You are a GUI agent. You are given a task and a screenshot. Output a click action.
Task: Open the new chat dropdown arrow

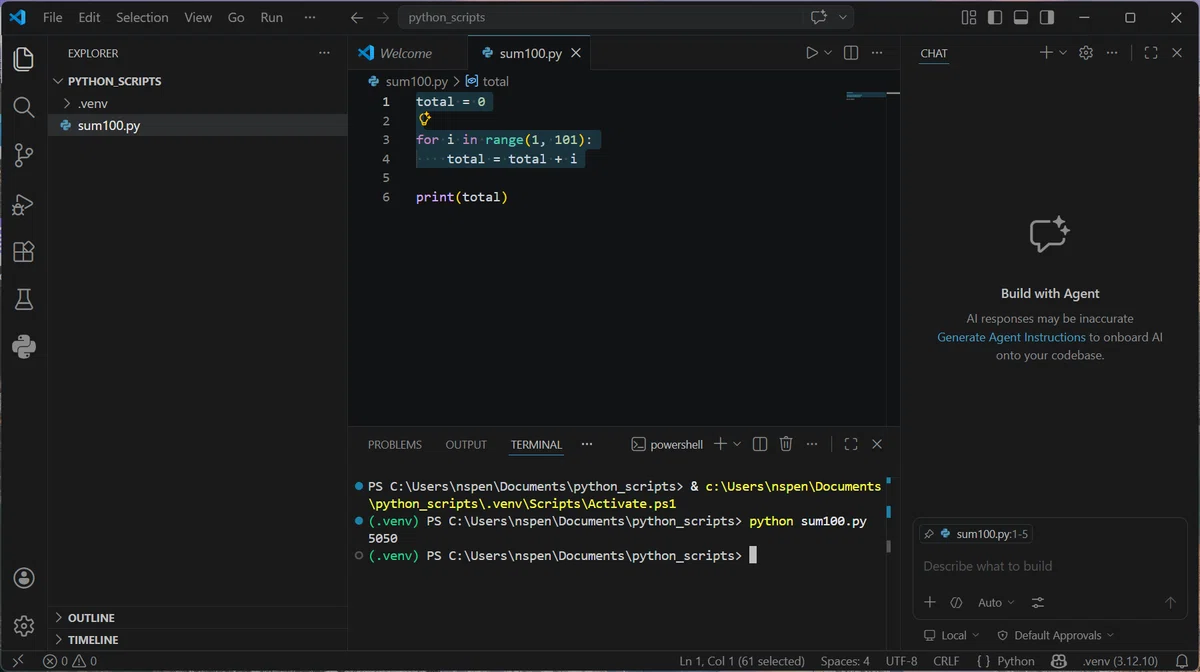coord(1063,53)
